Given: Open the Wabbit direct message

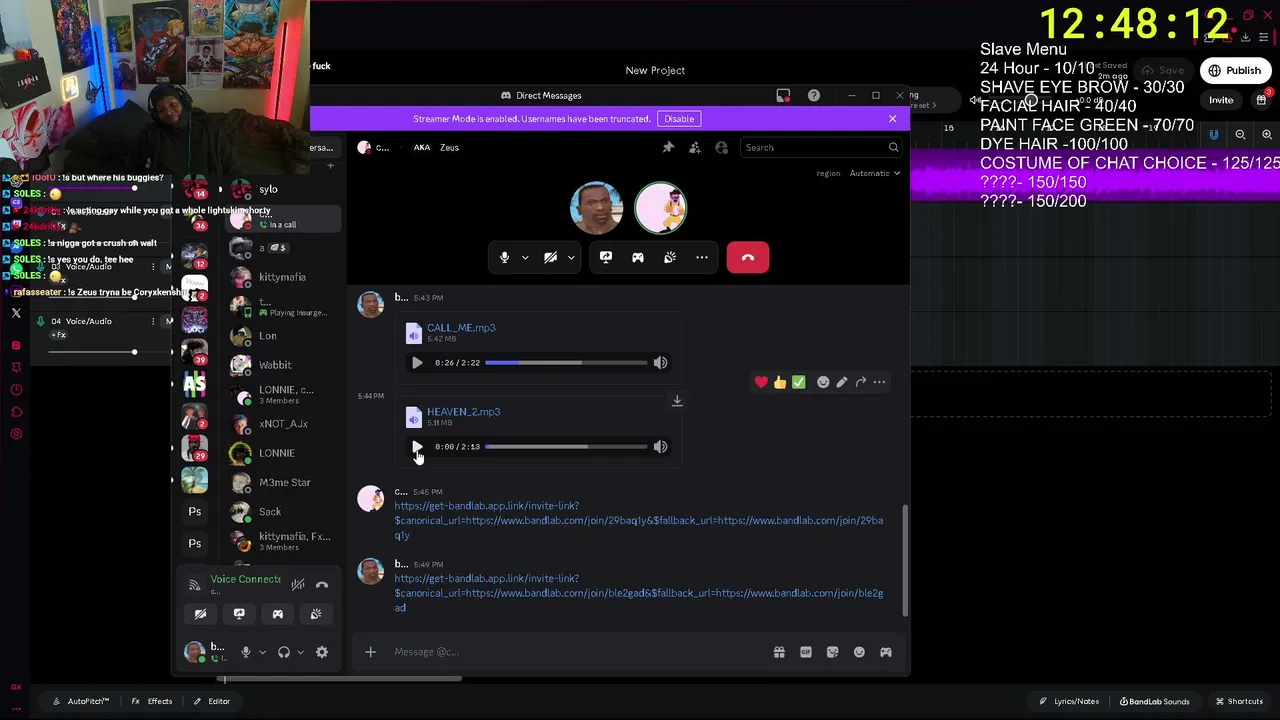Looking at the screenshot, I should [x=283, y=365].
